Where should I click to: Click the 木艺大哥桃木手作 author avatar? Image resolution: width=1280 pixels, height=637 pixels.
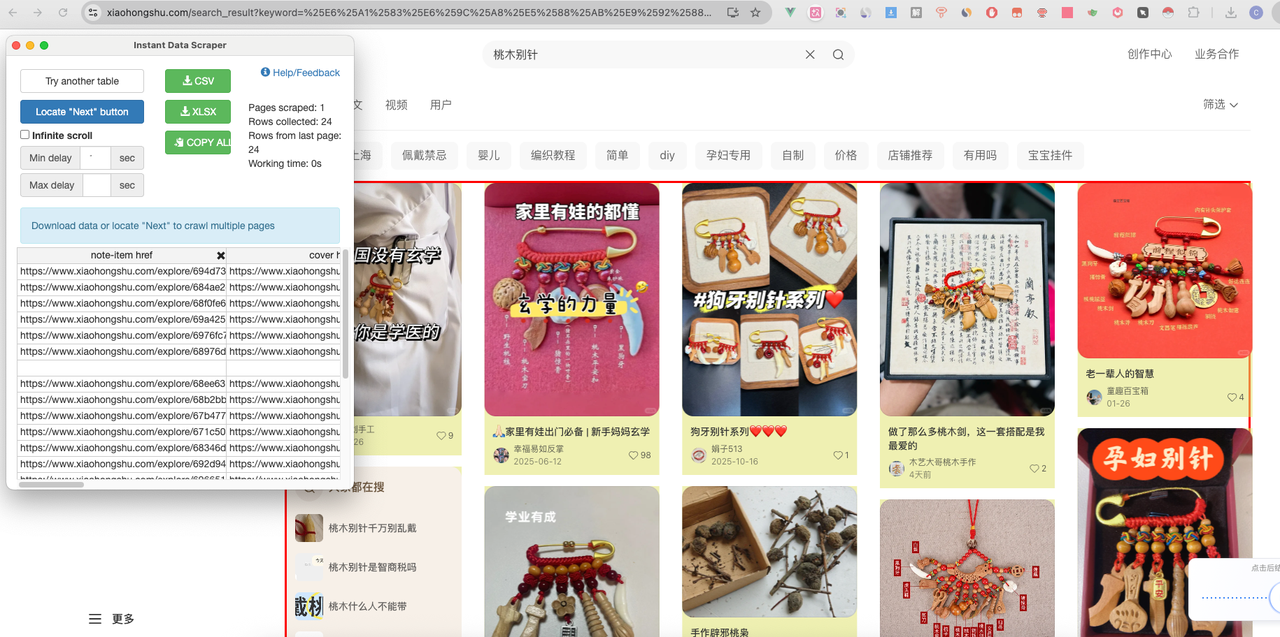897,468
